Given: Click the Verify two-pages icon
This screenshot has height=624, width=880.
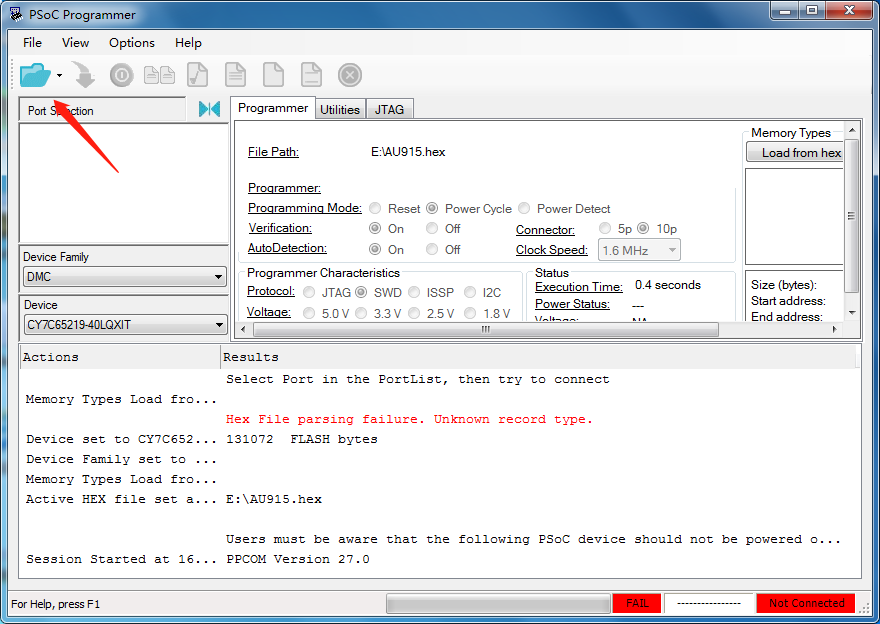Looking at the screenshot, I should (159, 75).
